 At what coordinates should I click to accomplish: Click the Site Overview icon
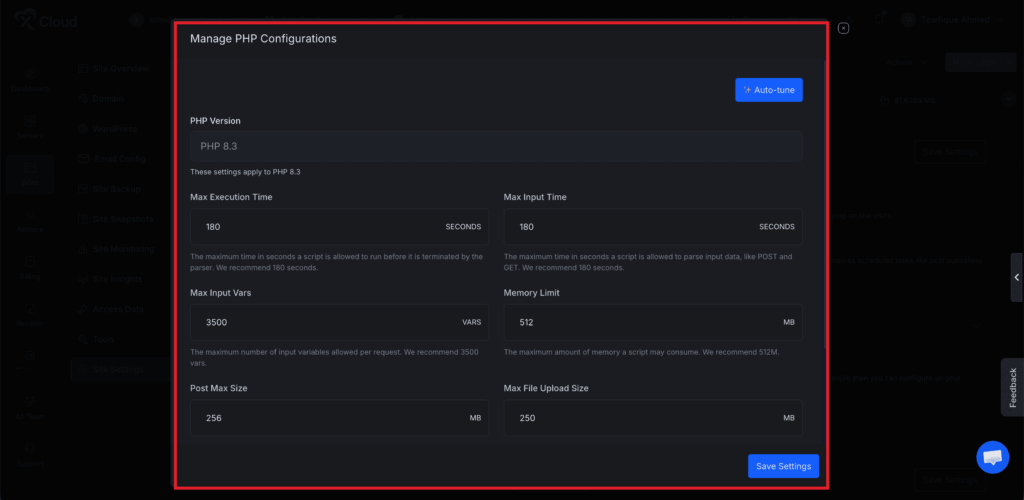click(84, 68)
